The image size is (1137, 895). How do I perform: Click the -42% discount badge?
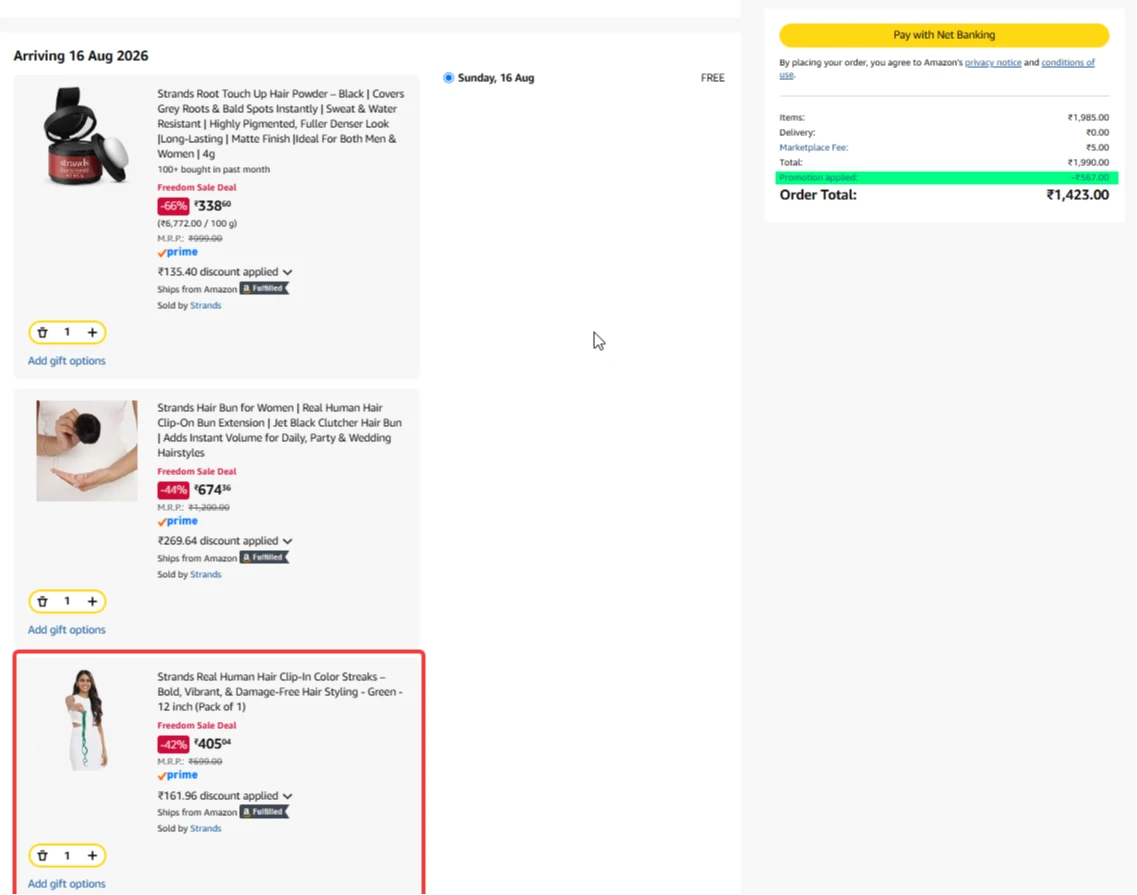pyautogui.click(x=173, y=744)
